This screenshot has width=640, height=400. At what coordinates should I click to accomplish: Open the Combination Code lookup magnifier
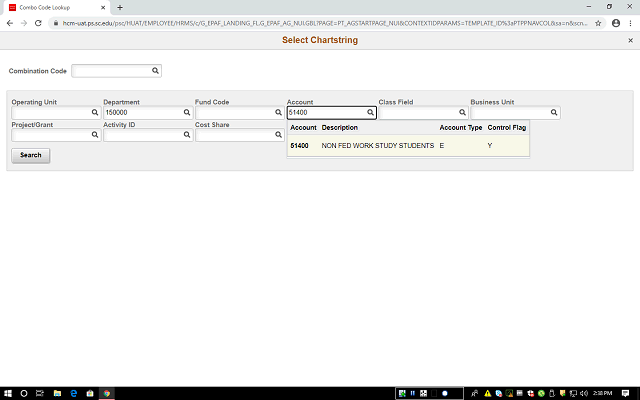tap(155, 71)
